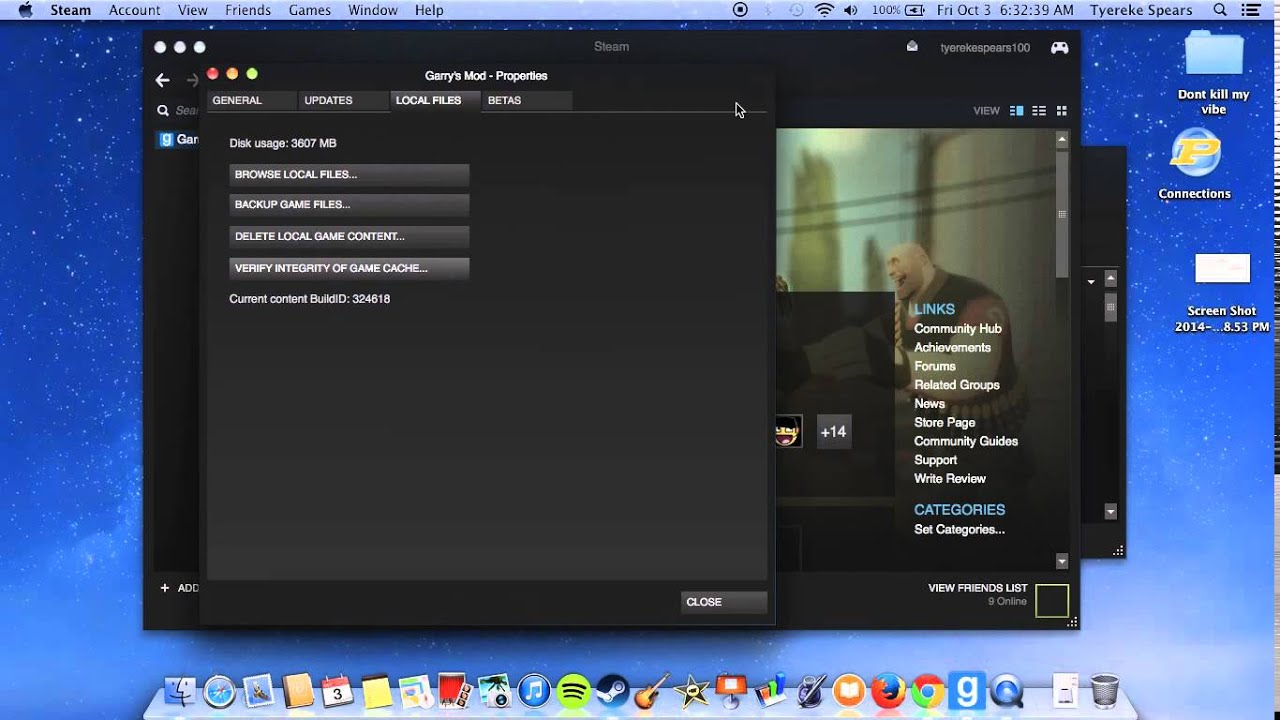Image resolution: width=1280 pixels, height=720 pixels.
Task: Open Big Picture mode controller icon
Action: pos(1059,47)
